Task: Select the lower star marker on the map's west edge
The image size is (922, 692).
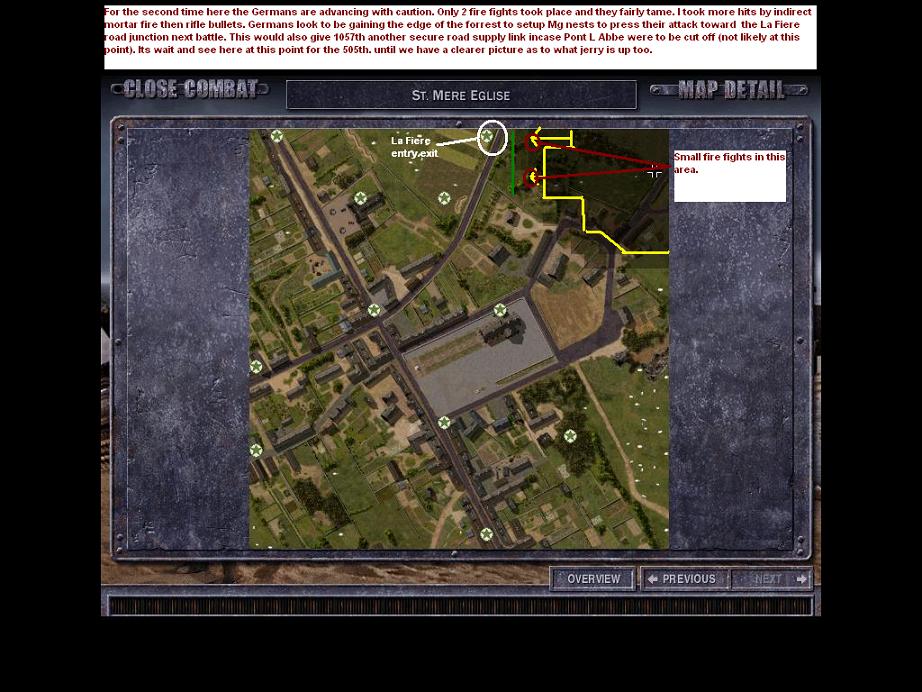Action: tap(256, 450)
